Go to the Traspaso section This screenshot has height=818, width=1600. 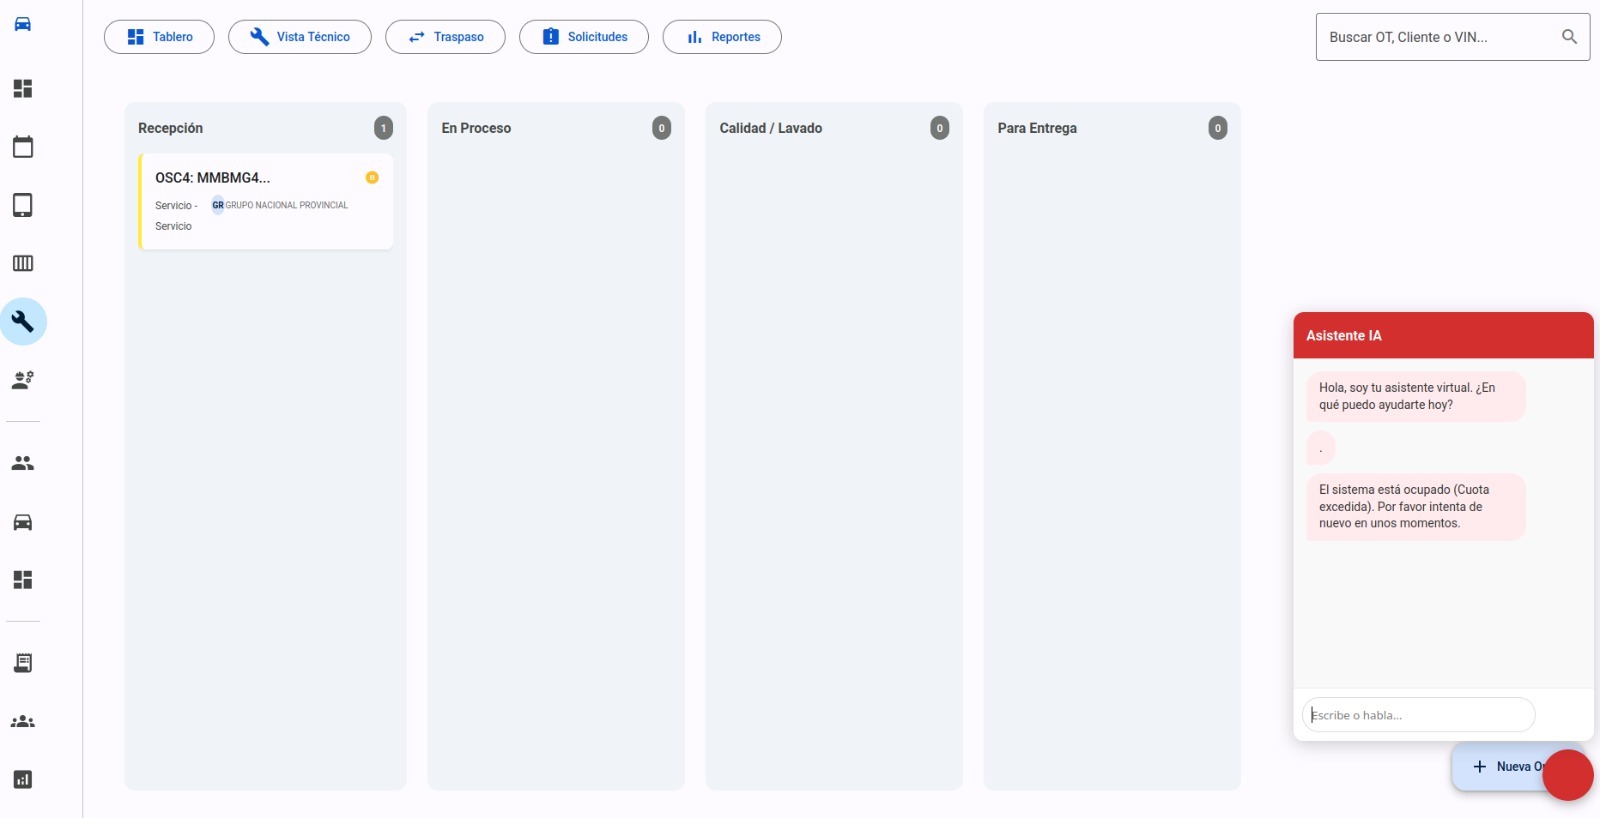click(445, 37)
